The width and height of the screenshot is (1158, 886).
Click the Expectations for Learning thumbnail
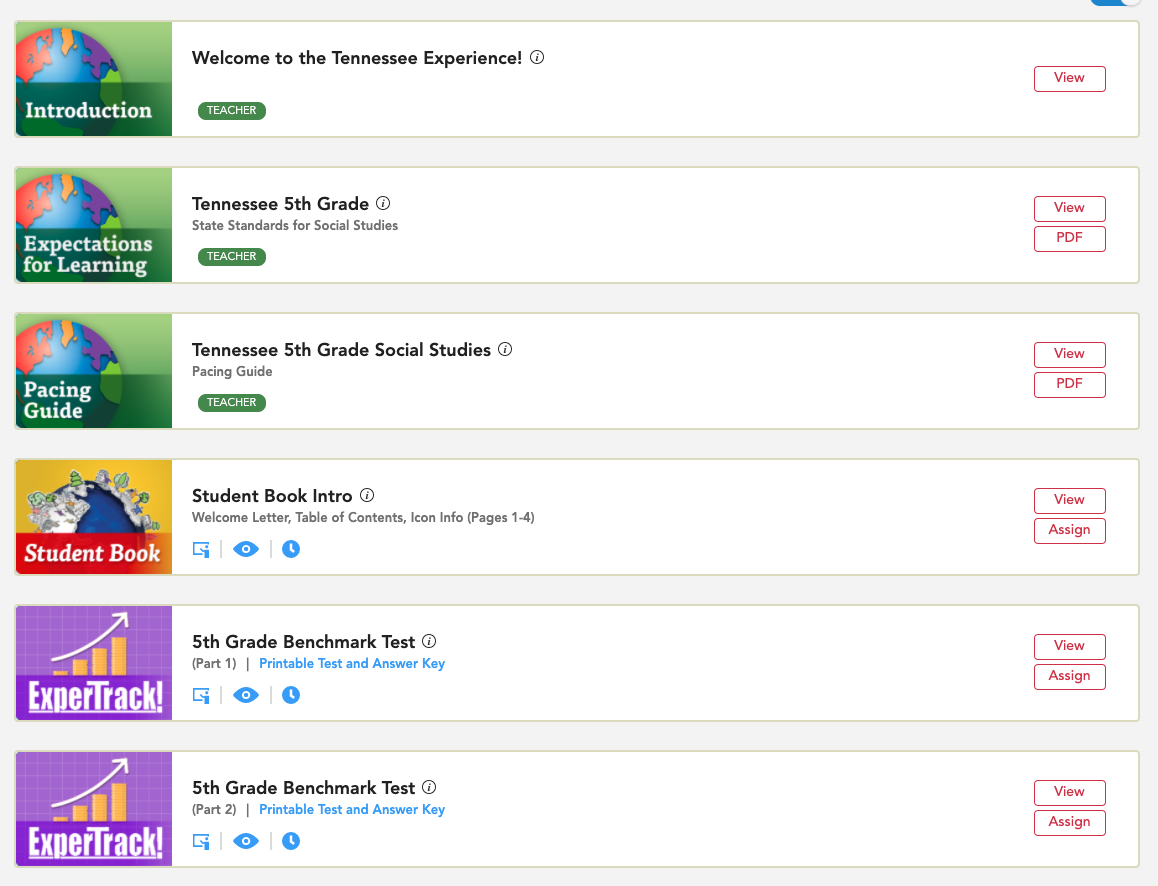94,225
